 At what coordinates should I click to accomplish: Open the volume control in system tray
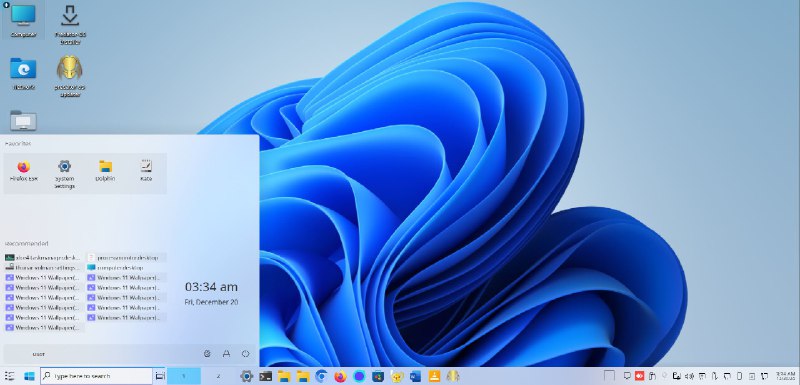[689, 376]
